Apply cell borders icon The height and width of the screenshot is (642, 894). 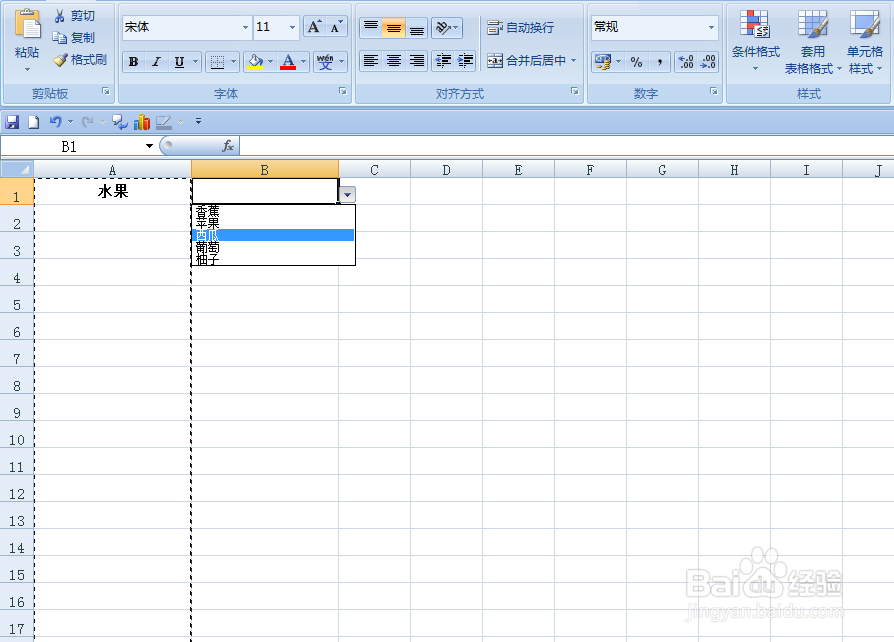217,62
